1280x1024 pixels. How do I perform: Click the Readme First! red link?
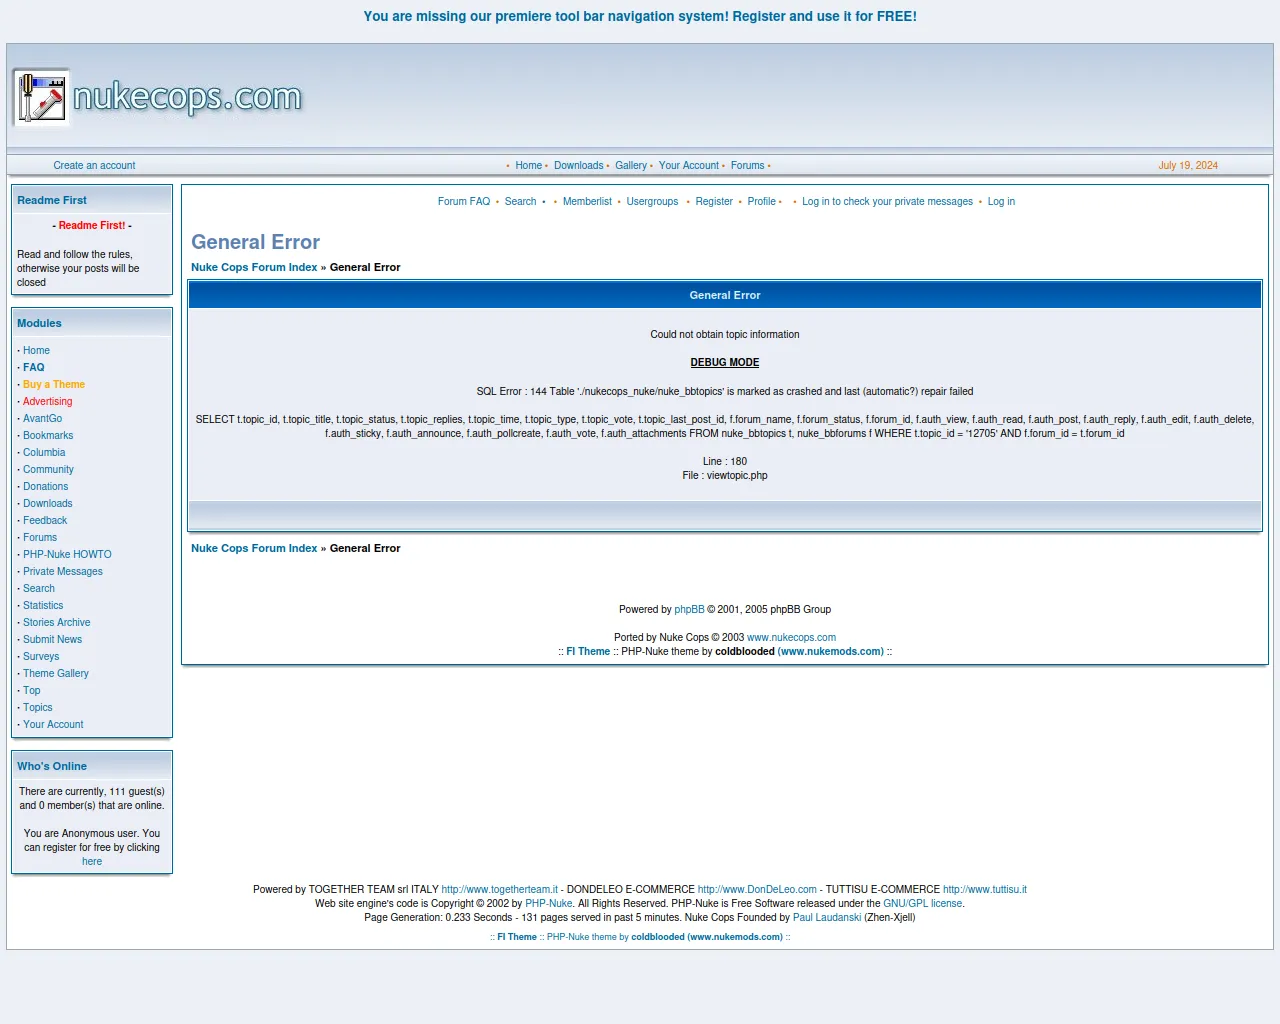[92, 226]
